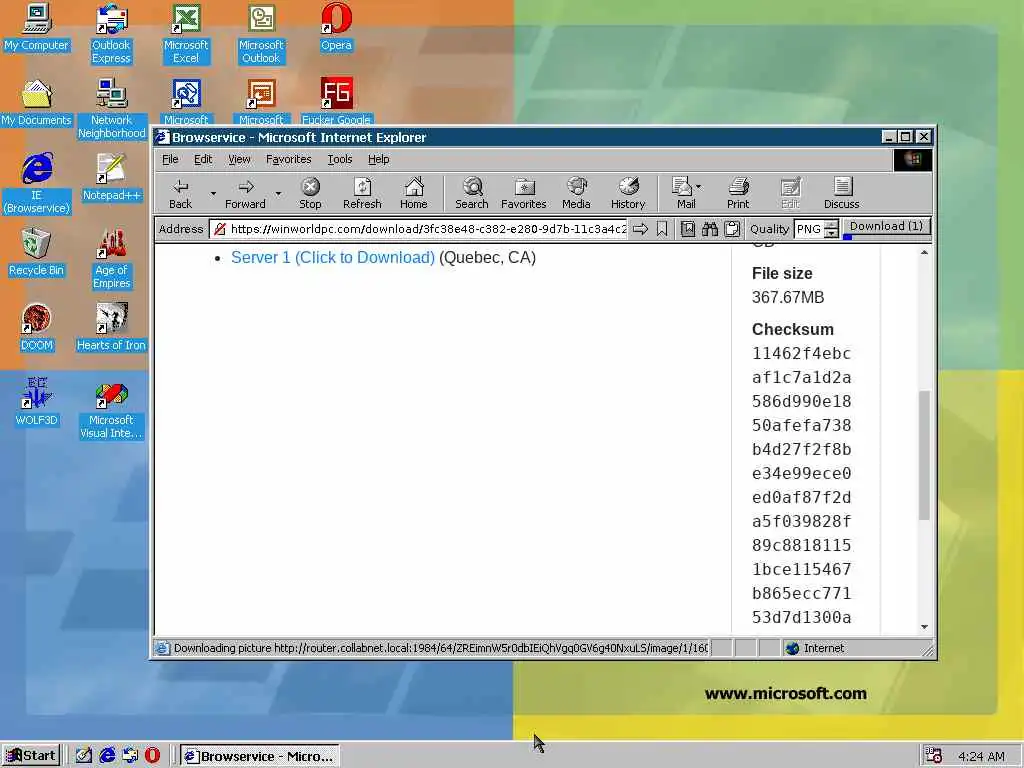Click the Browservice taskbar window button
The width and height of the screenshot is (1024, 768).
point(260,756)
